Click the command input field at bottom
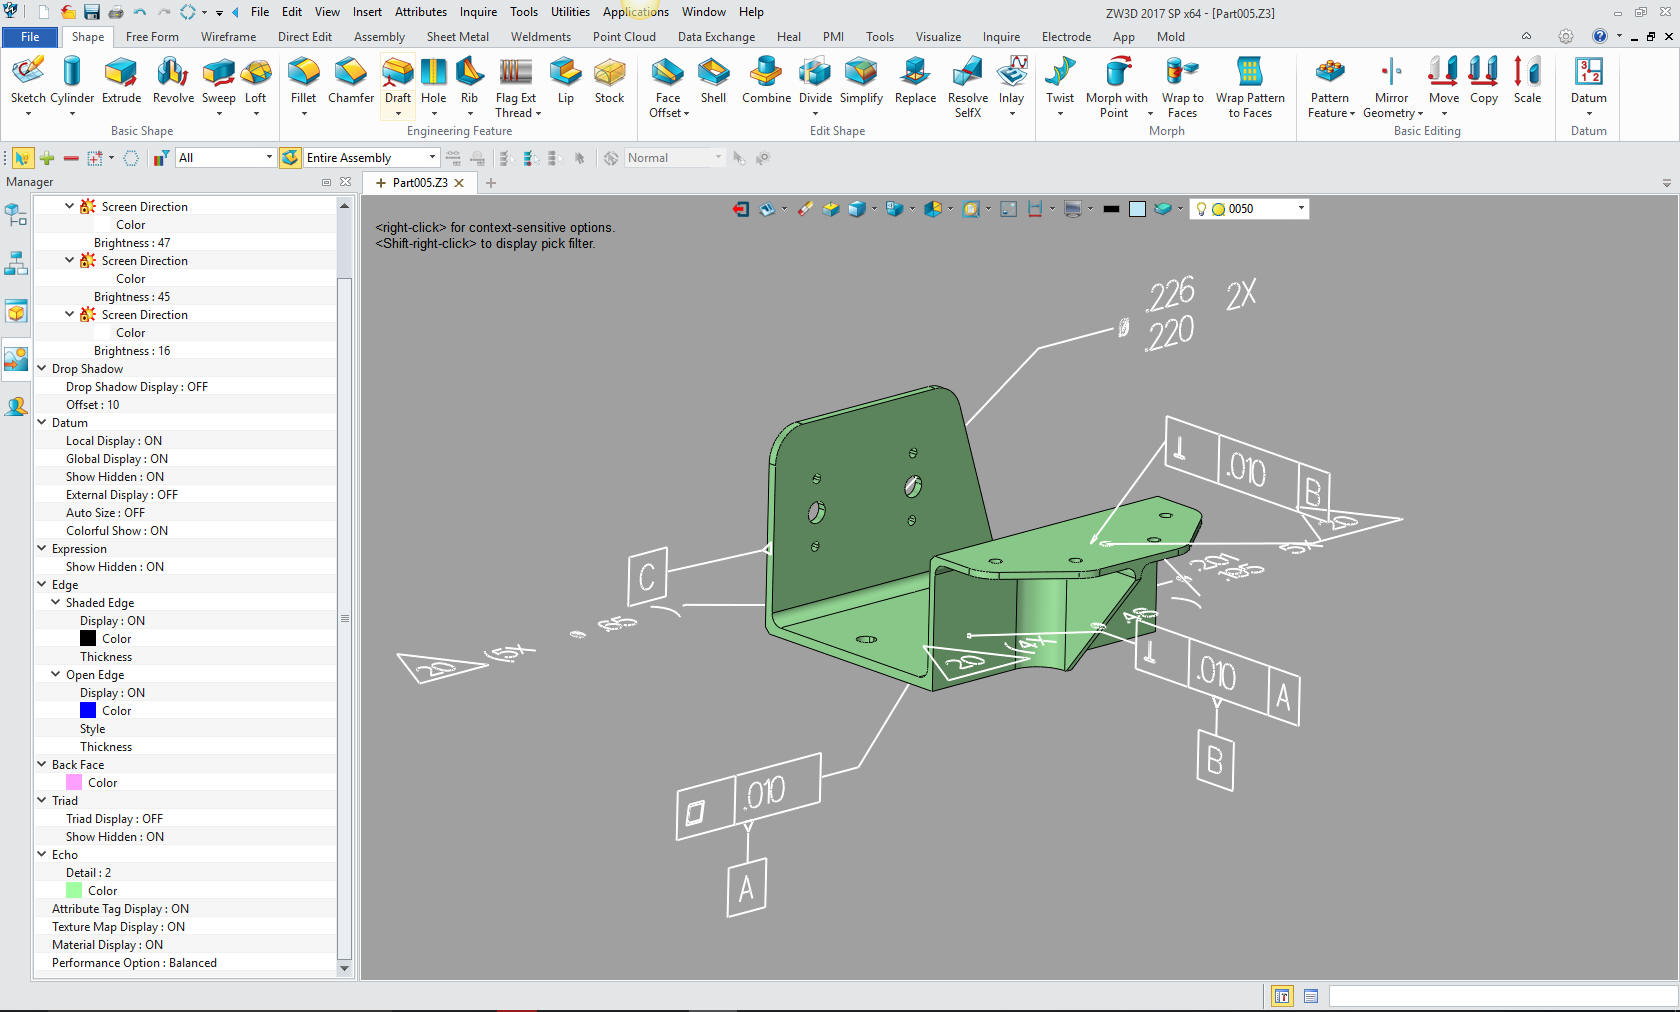The image size is (1680, 1012). [1503, 996]
